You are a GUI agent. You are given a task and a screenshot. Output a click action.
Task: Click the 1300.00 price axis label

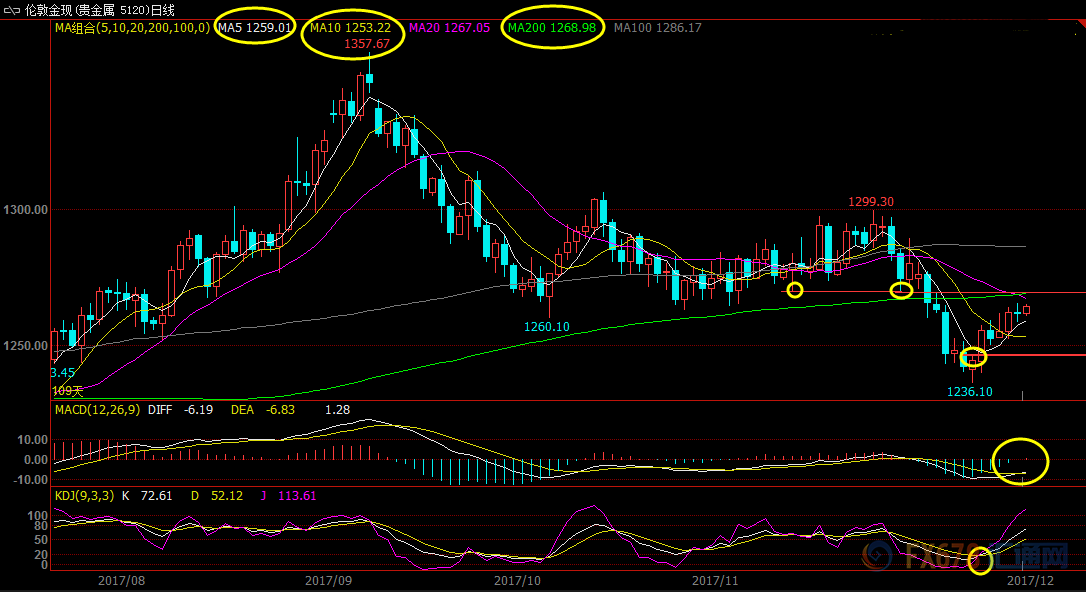point(26,210)
